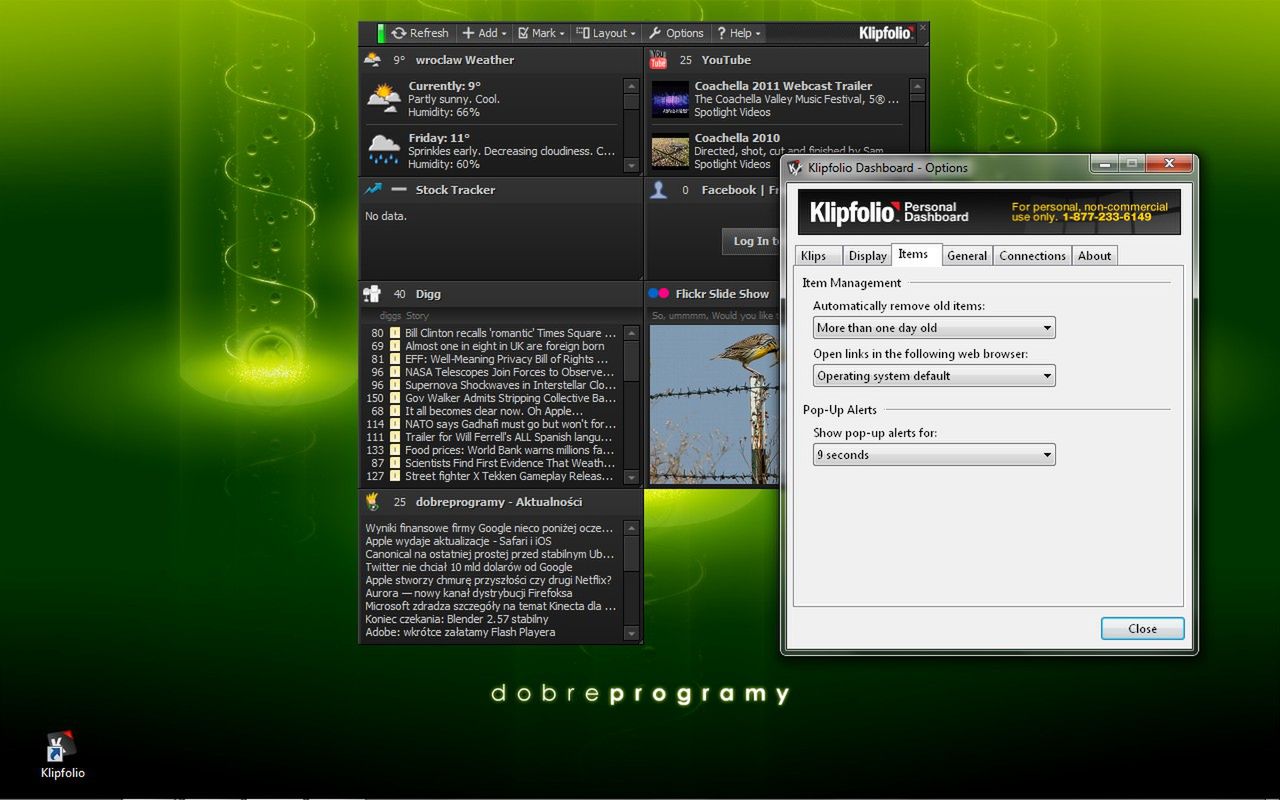1280x800 pixels.
Task: Open news 'Adobe: wkrótce załatamy Flash Playera'
Action: 460,632
